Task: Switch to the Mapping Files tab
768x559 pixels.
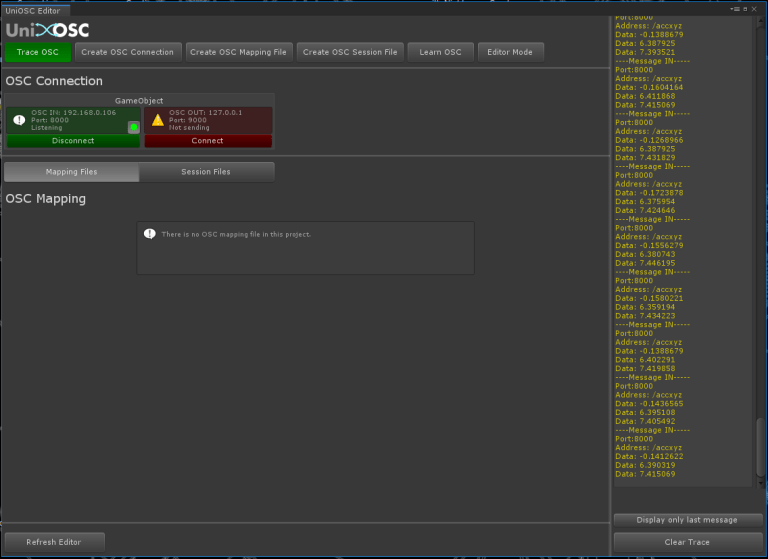Action: pyautogui.click(x=71, y=172)
